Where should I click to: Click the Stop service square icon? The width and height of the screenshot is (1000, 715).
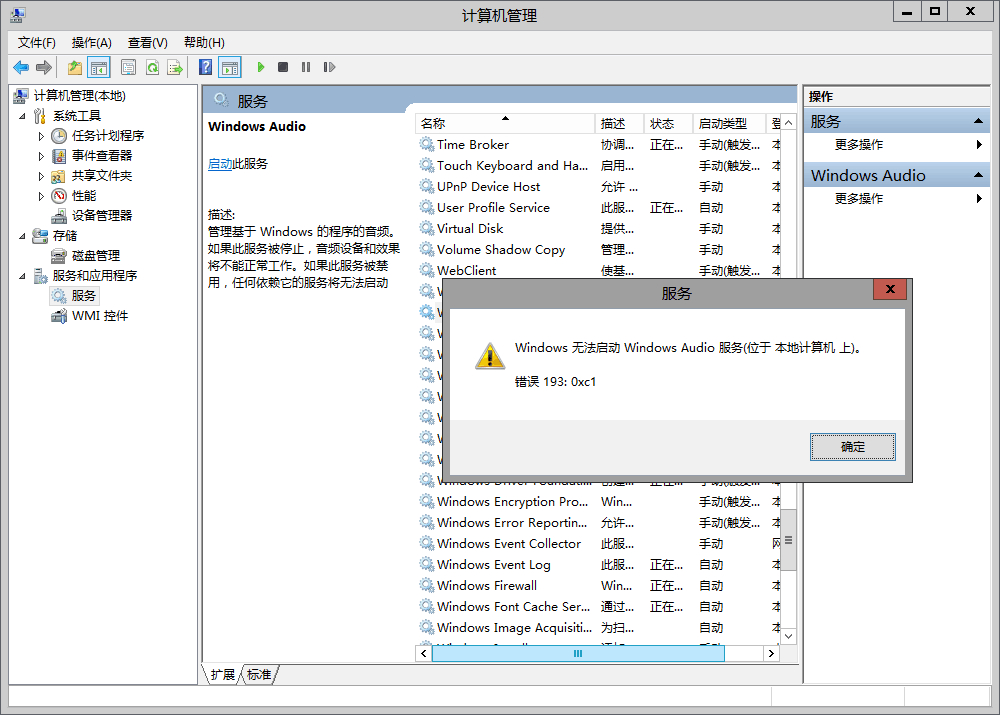pyautogui.click(x=283, y=67)
